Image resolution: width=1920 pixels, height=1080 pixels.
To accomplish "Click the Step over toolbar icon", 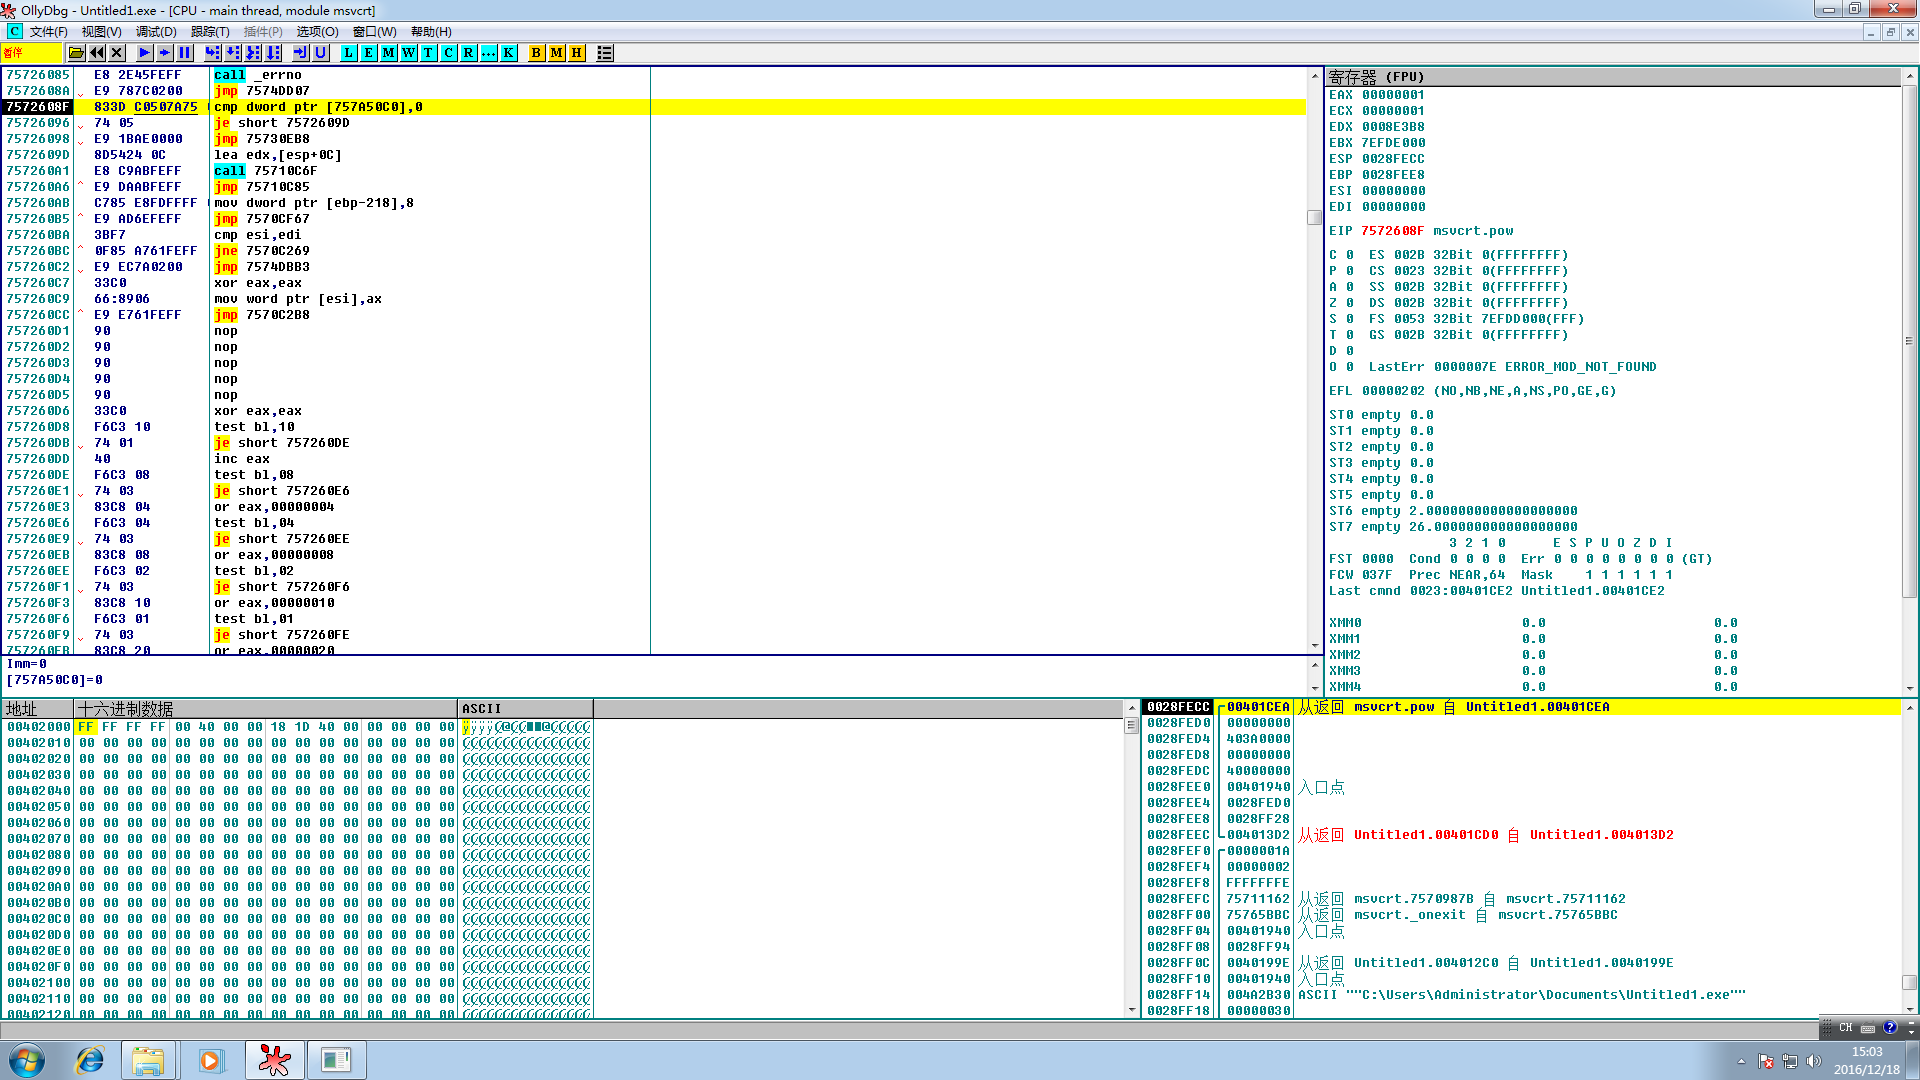I will click(233, 53).
